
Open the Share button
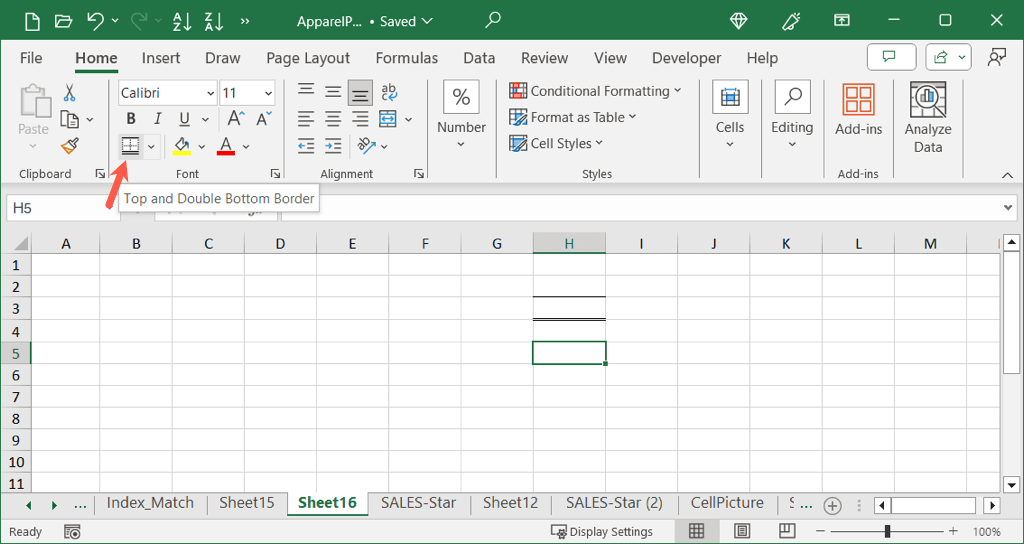[947, 57]
